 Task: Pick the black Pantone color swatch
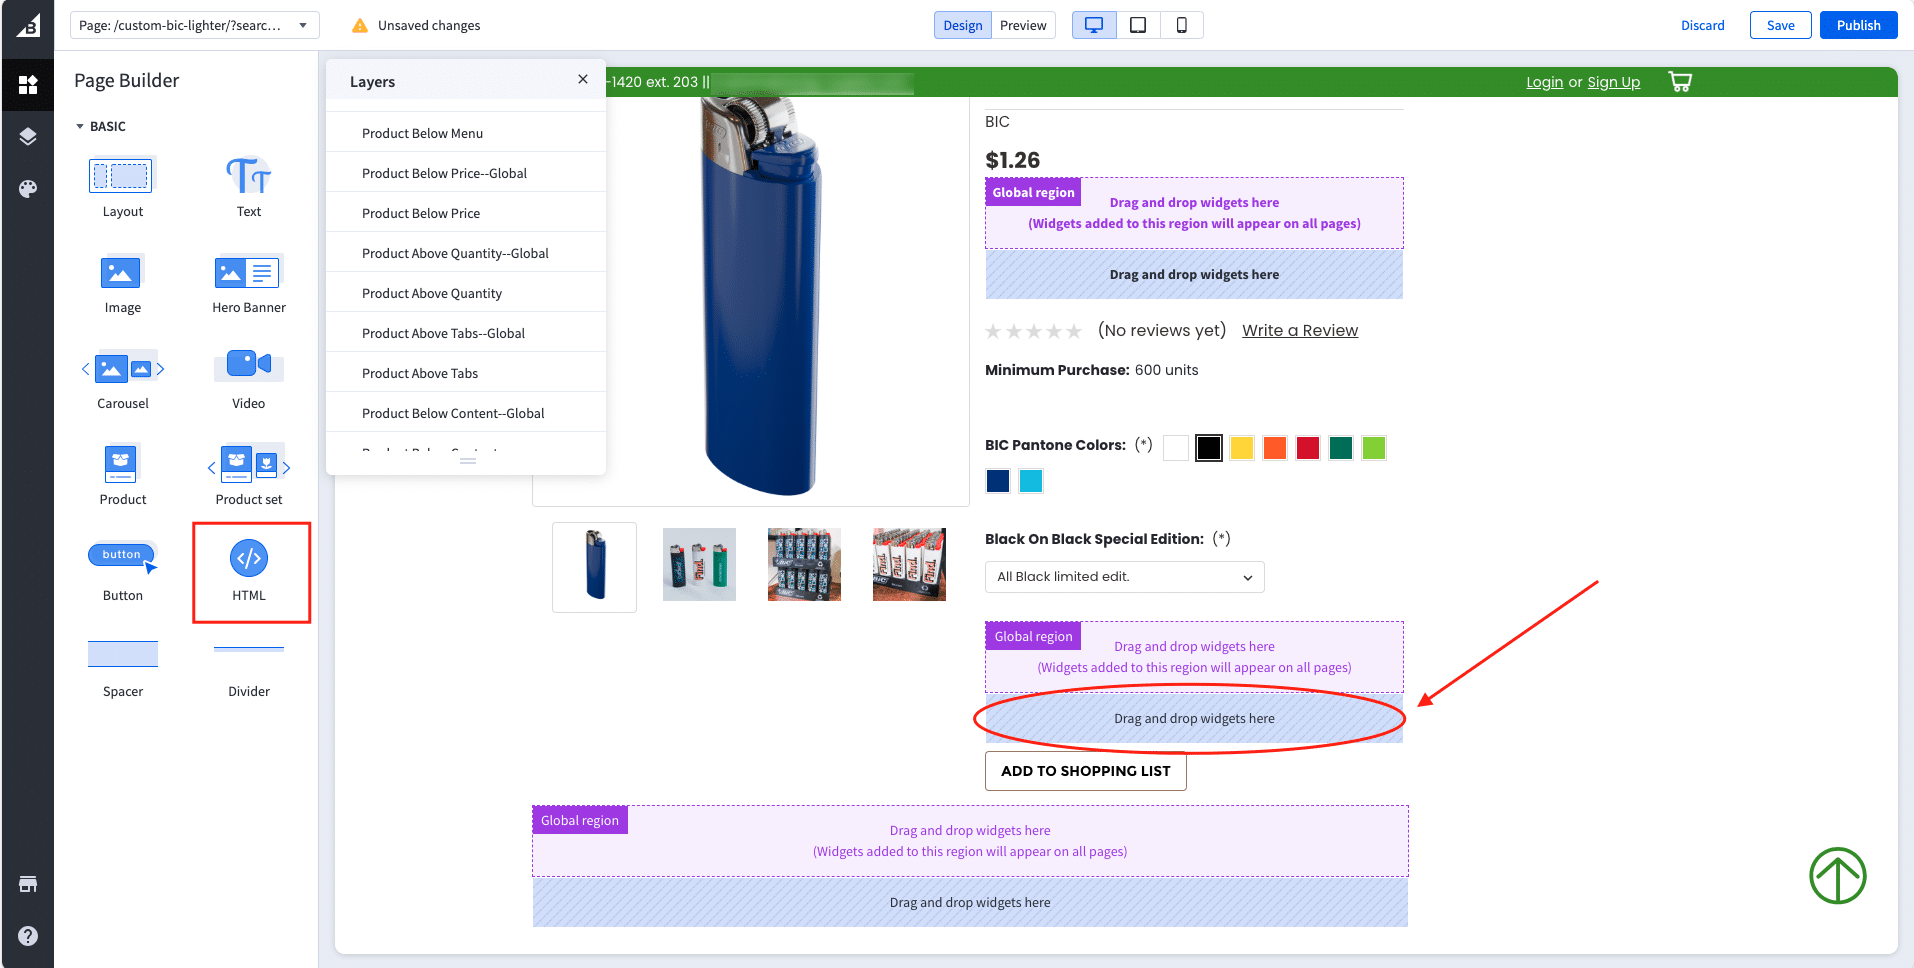click(x=1209, y=448)
